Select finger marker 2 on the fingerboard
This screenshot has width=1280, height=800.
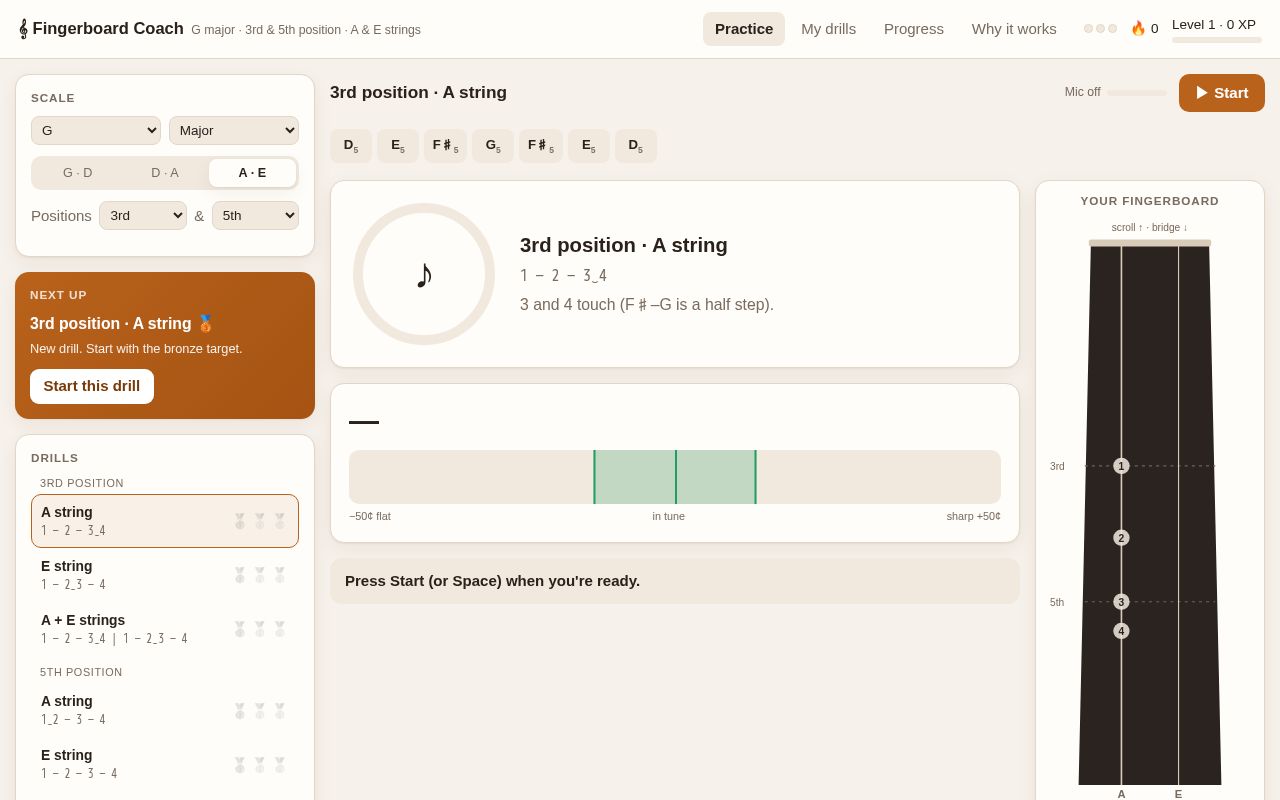(1121, 538)
